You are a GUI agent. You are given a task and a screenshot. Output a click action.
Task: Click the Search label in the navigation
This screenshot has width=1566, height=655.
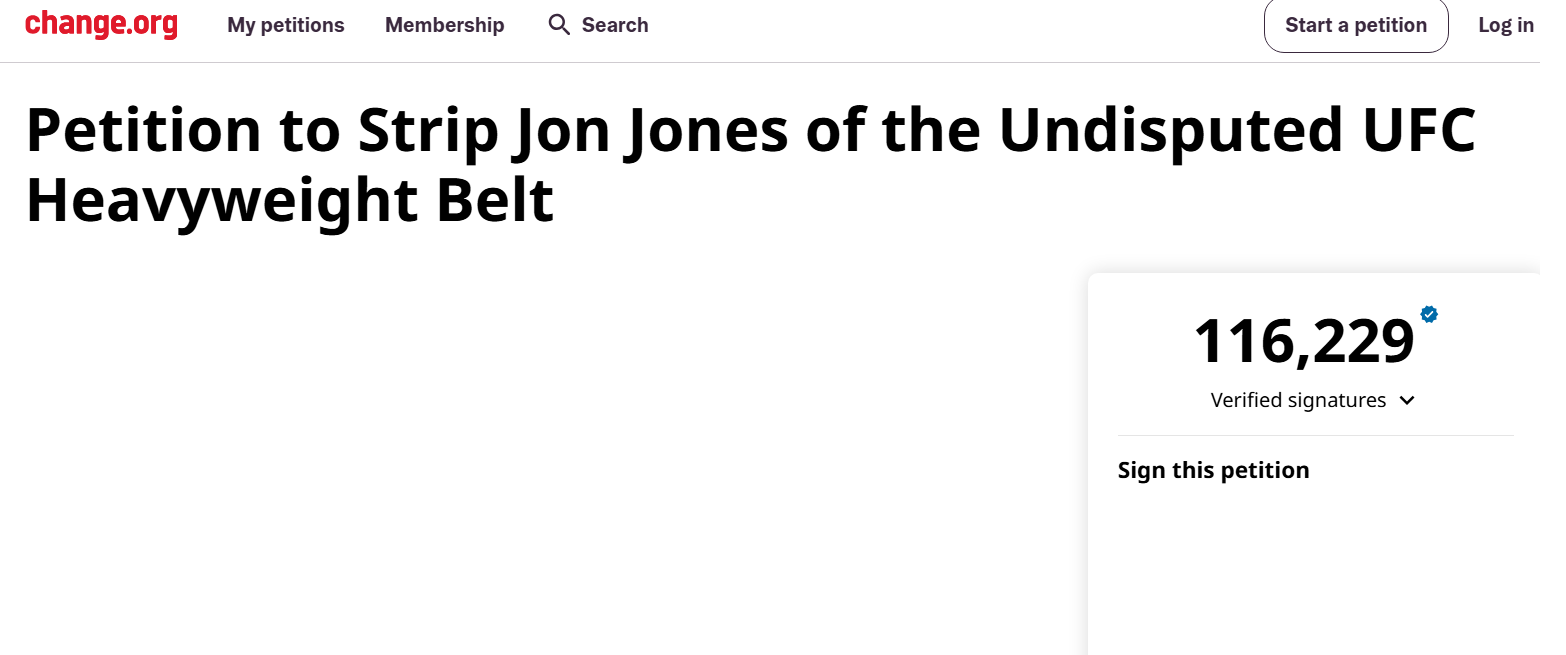tap(615, 25)
